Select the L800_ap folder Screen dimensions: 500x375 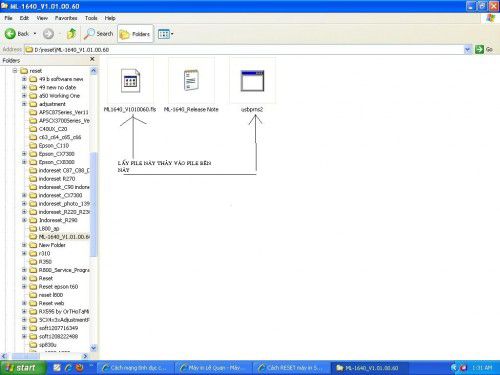click(x=49, y=228)
